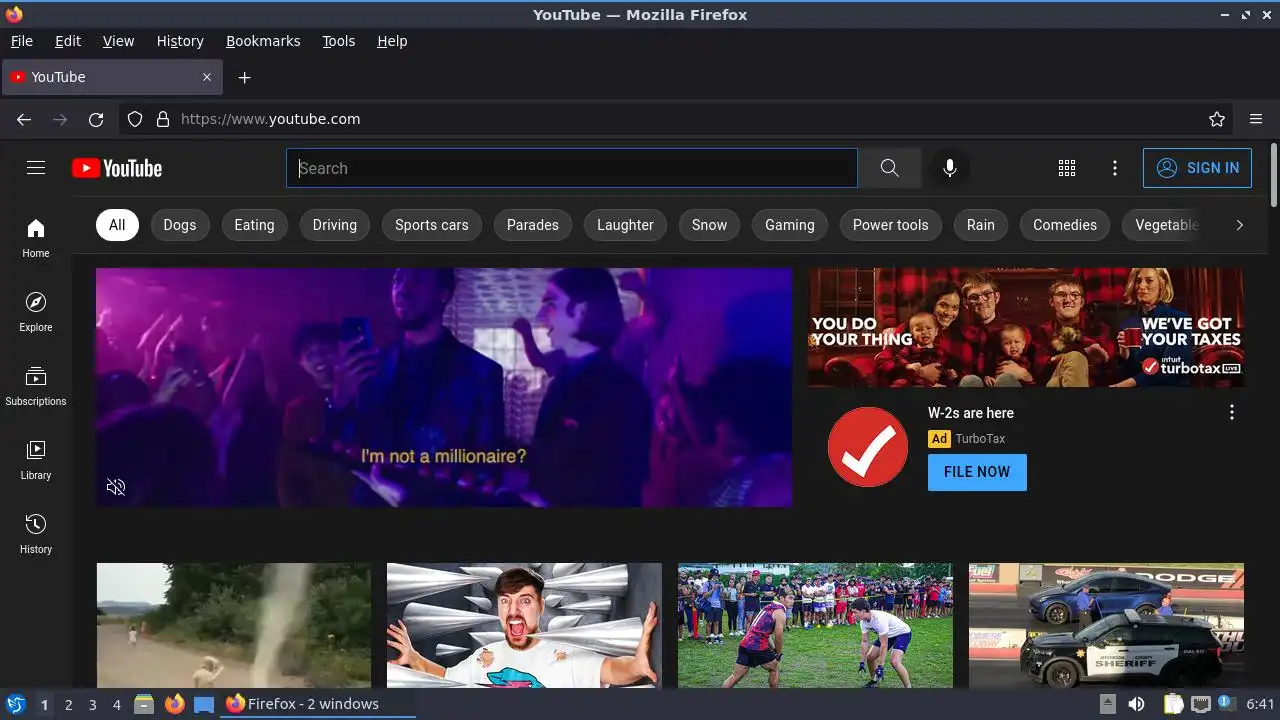Open the file manager taskbar icon

click(x=144, y=704)
